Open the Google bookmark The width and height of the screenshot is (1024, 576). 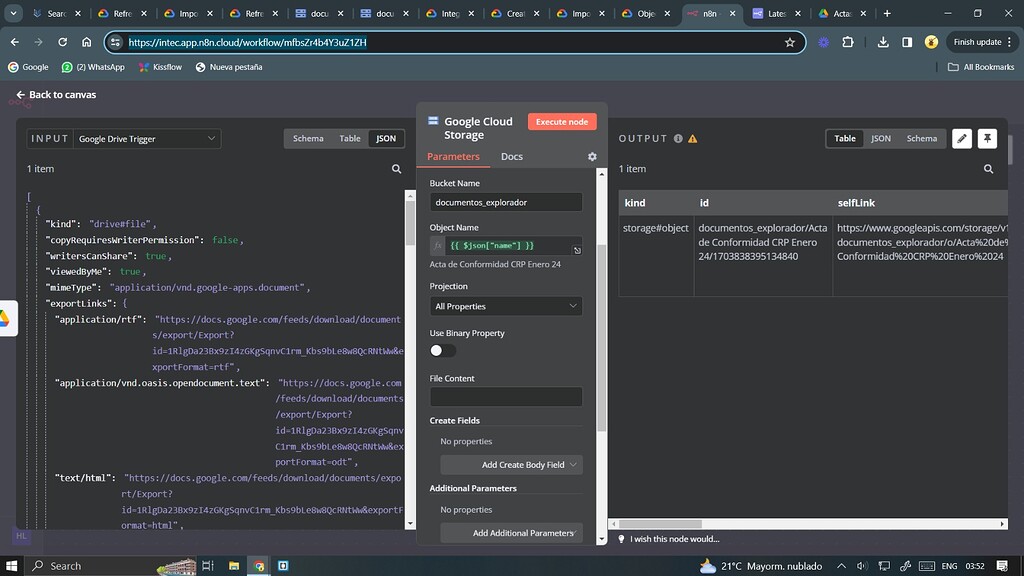pyautogui.click(x=28, y=67)
